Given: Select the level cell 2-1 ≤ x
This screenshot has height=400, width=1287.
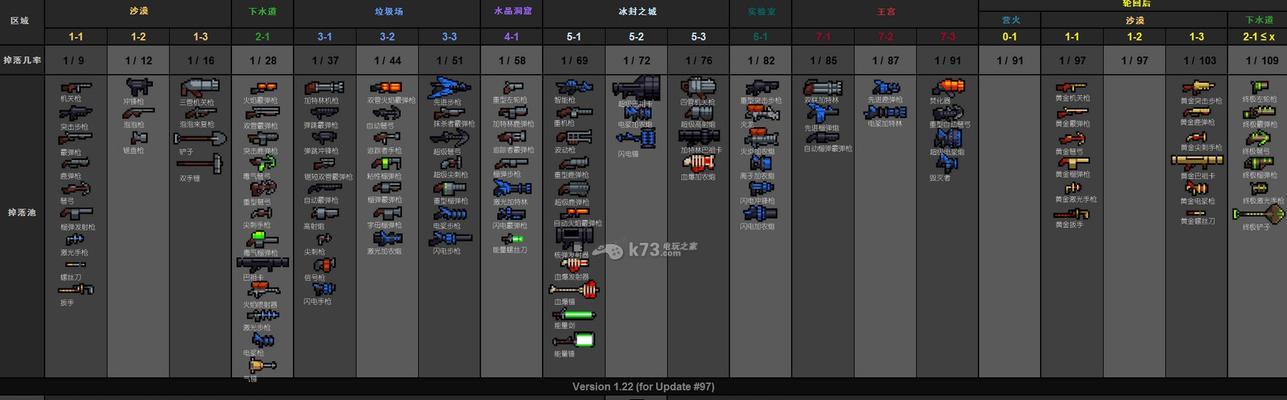Looking at the screenshot, I should click(x=1259, y=36).
